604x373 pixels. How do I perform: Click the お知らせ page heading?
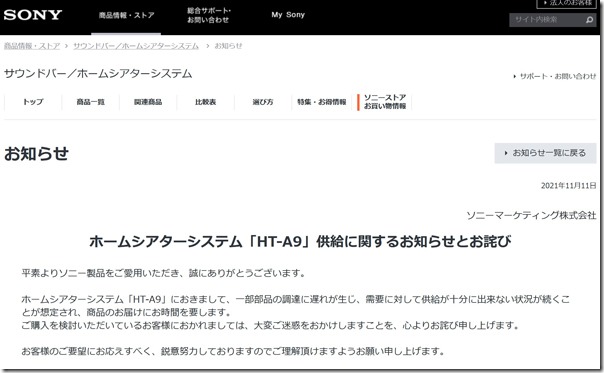tap(36, 153)
